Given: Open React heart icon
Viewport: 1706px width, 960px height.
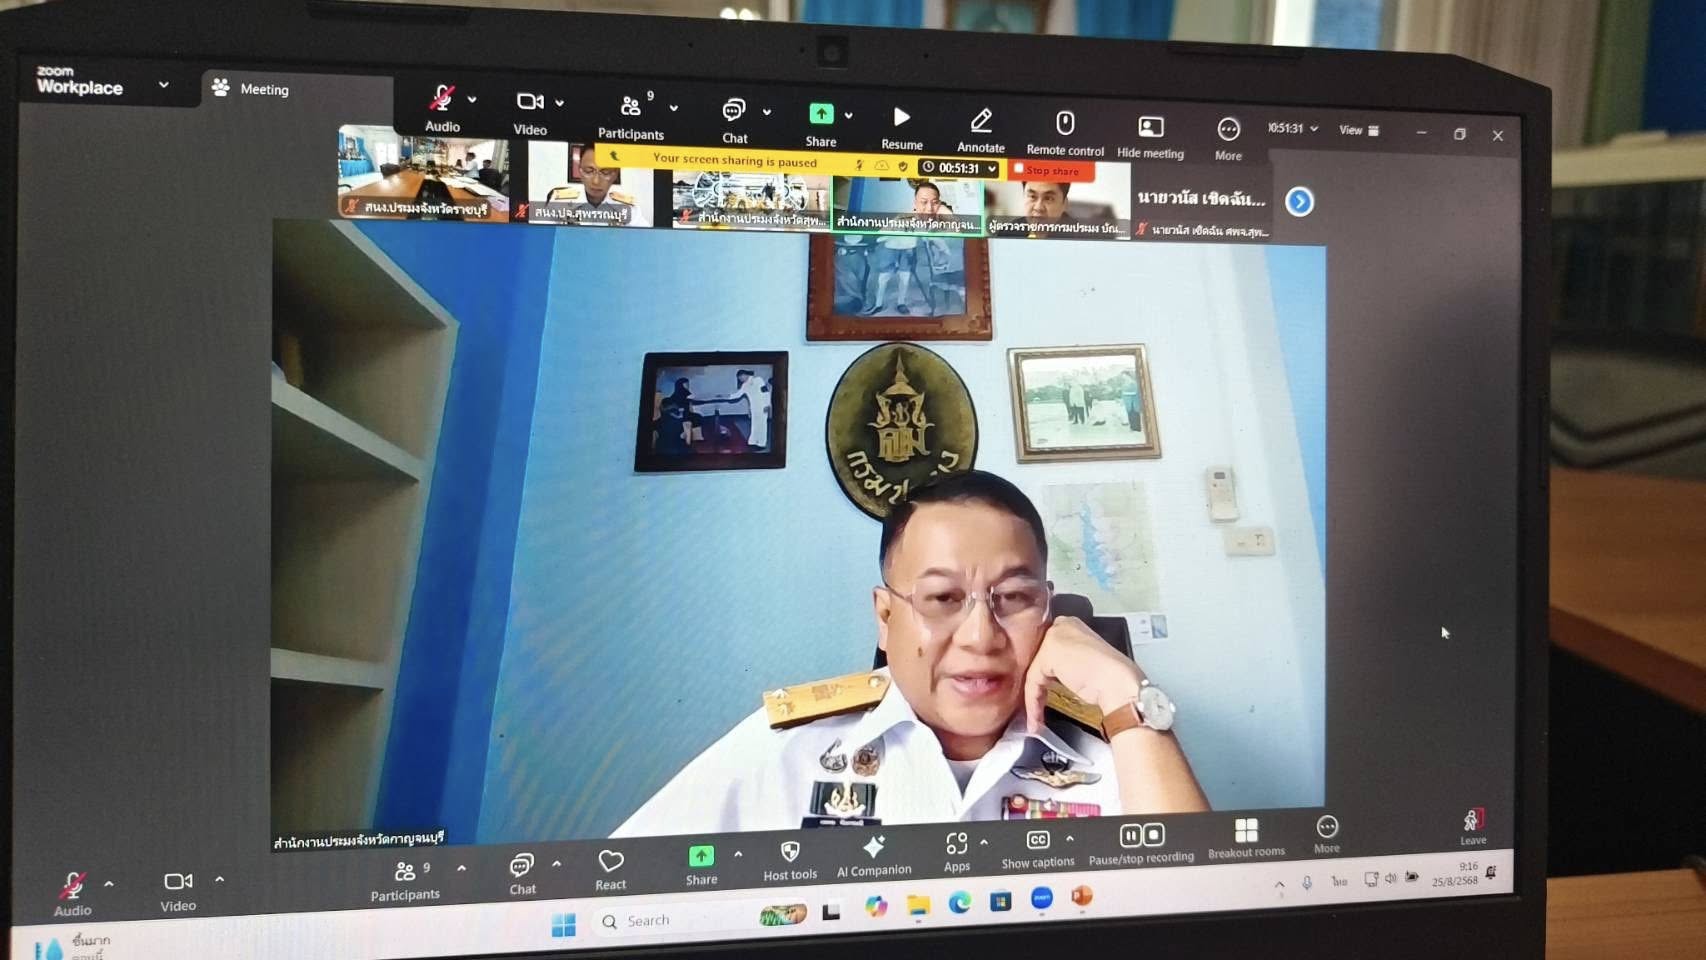Looking at the screenshot, I should tap(611, 861).
